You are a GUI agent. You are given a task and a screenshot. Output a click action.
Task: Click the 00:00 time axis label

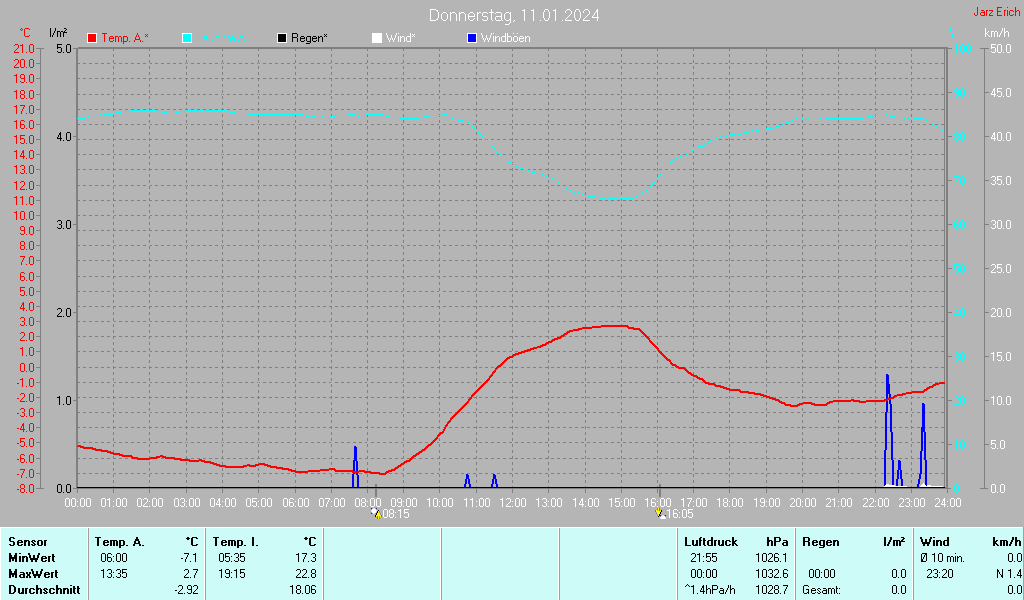pos(78,503)
